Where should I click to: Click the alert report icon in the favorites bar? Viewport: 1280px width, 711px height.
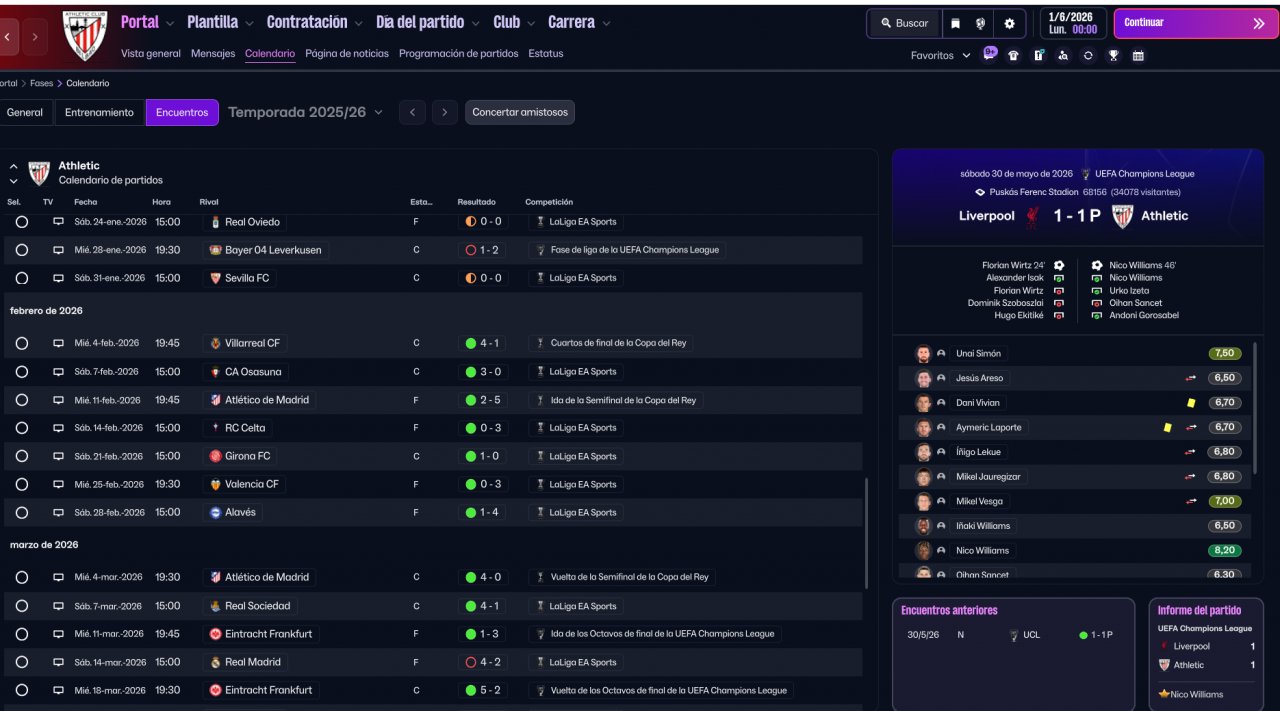click(x=1038, y=56)
